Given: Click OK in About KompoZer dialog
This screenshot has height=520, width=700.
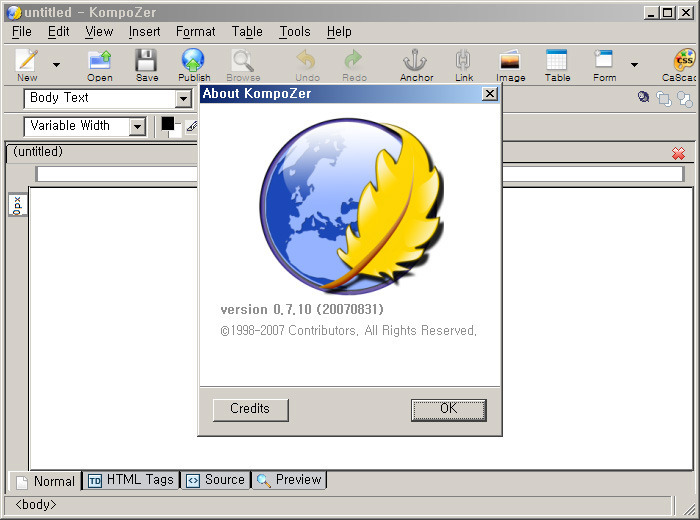Looking at the screenshot, I should [x=449, y=409].
